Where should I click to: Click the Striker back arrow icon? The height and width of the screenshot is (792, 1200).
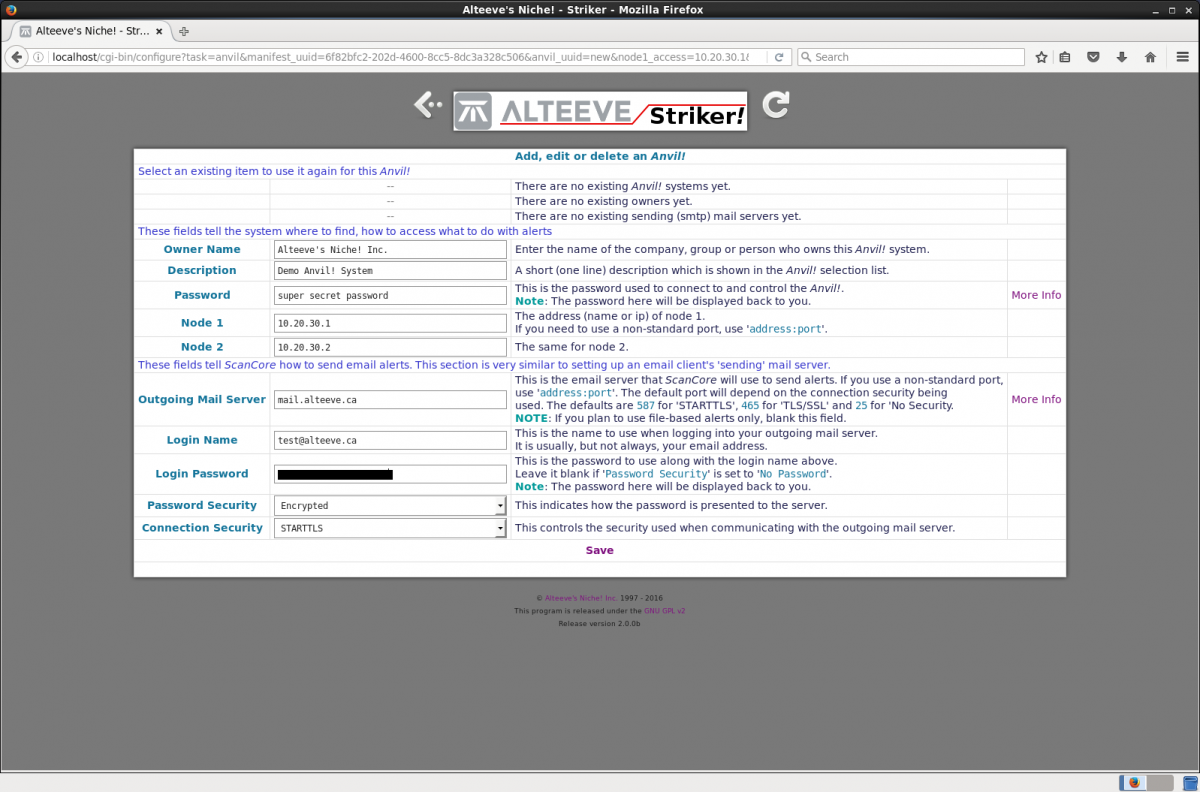tap(428, 105)
